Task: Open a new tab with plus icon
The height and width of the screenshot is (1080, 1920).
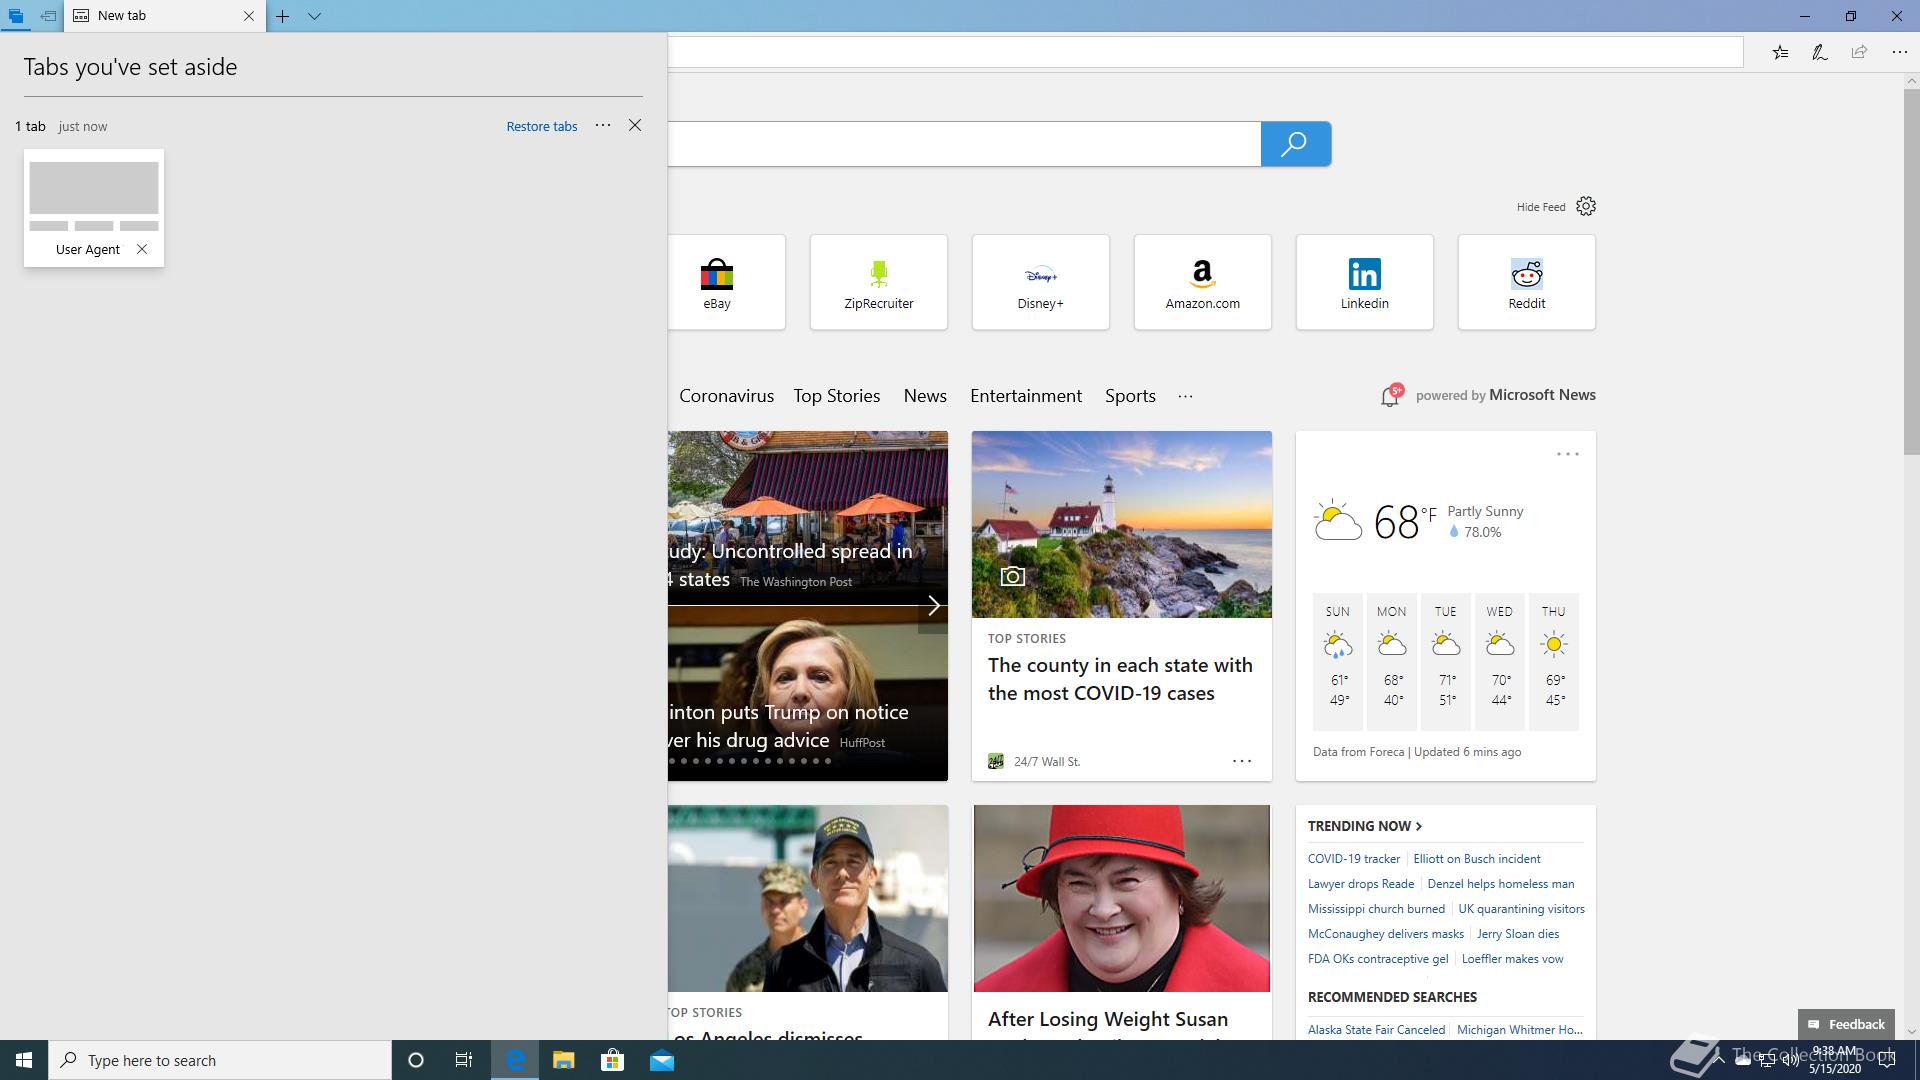Action: (283, 16)
